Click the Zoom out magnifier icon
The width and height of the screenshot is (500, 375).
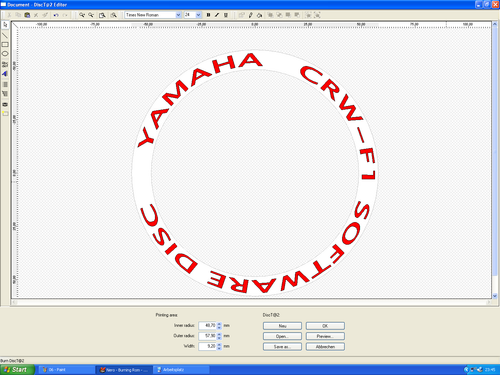click(91, 15)
